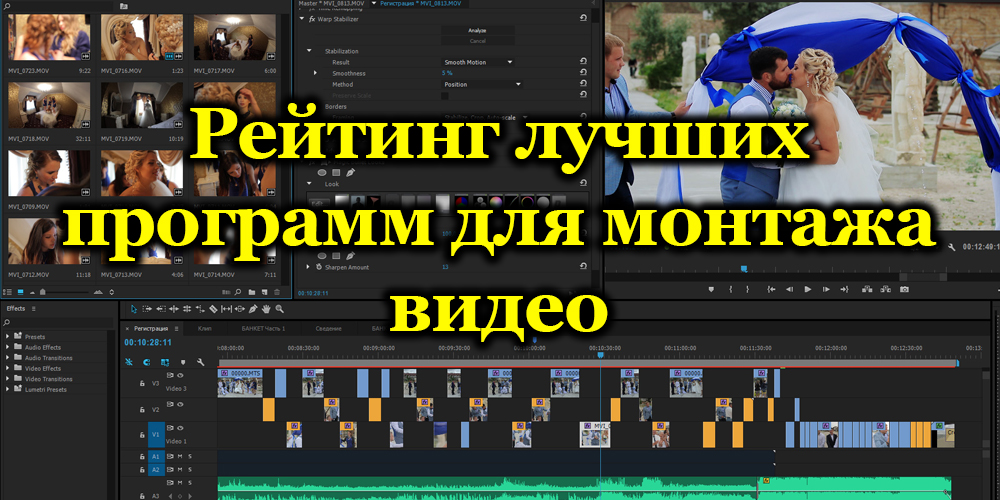Solo the A2 audio track
1000x500 pixels.
pos(190,469)
